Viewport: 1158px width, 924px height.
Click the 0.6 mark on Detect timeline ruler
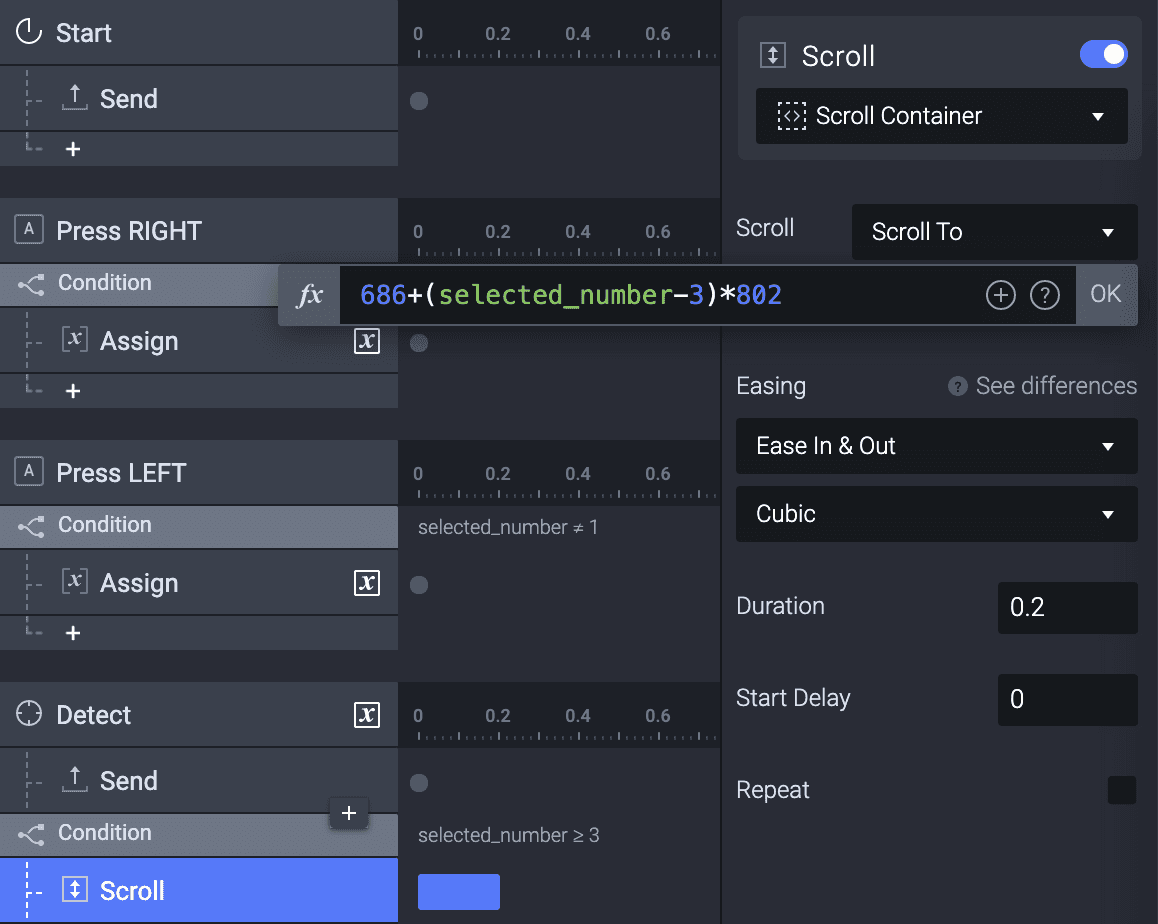657,716
